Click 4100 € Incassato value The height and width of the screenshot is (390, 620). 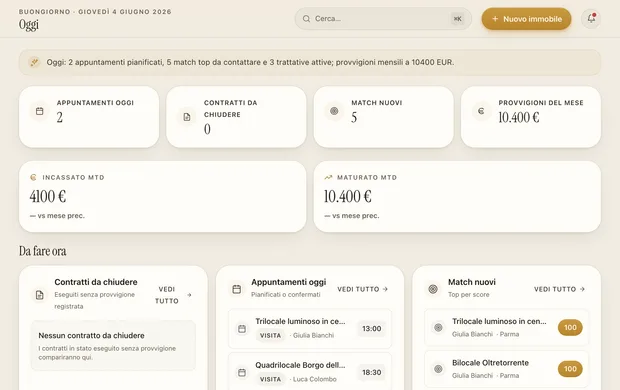pos(48,197)
